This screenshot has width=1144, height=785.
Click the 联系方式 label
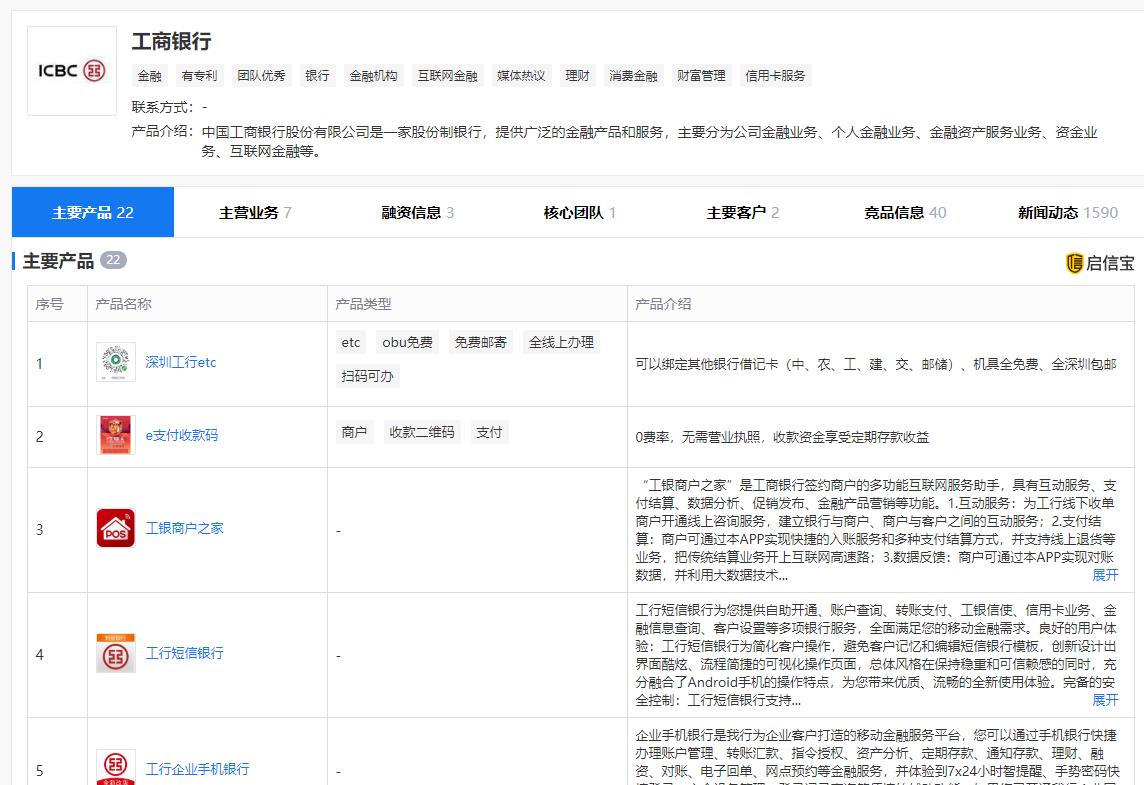163,107
